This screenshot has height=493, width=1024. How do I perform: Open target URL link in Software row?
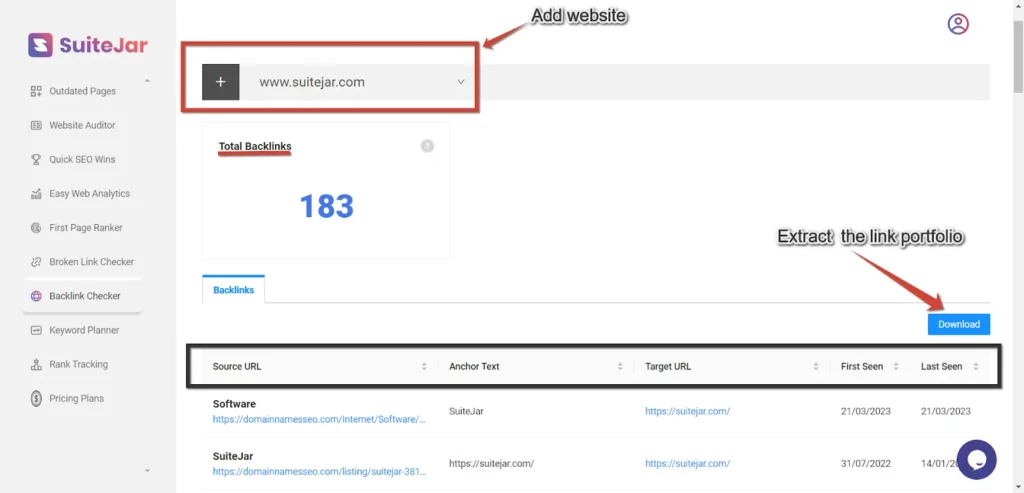tap(687, 411)
